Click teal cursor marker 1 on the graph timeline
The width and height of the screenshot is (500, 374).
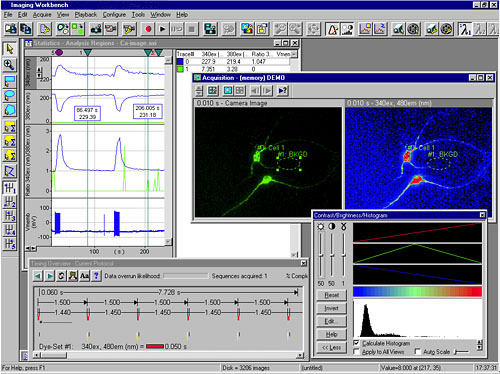(87, 53)
